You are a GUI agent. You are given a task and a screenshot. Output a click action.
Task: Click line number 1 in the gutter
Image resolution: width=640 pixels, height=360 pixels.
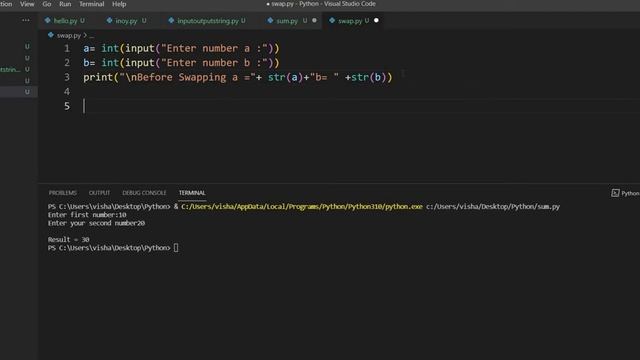[67, 49]
